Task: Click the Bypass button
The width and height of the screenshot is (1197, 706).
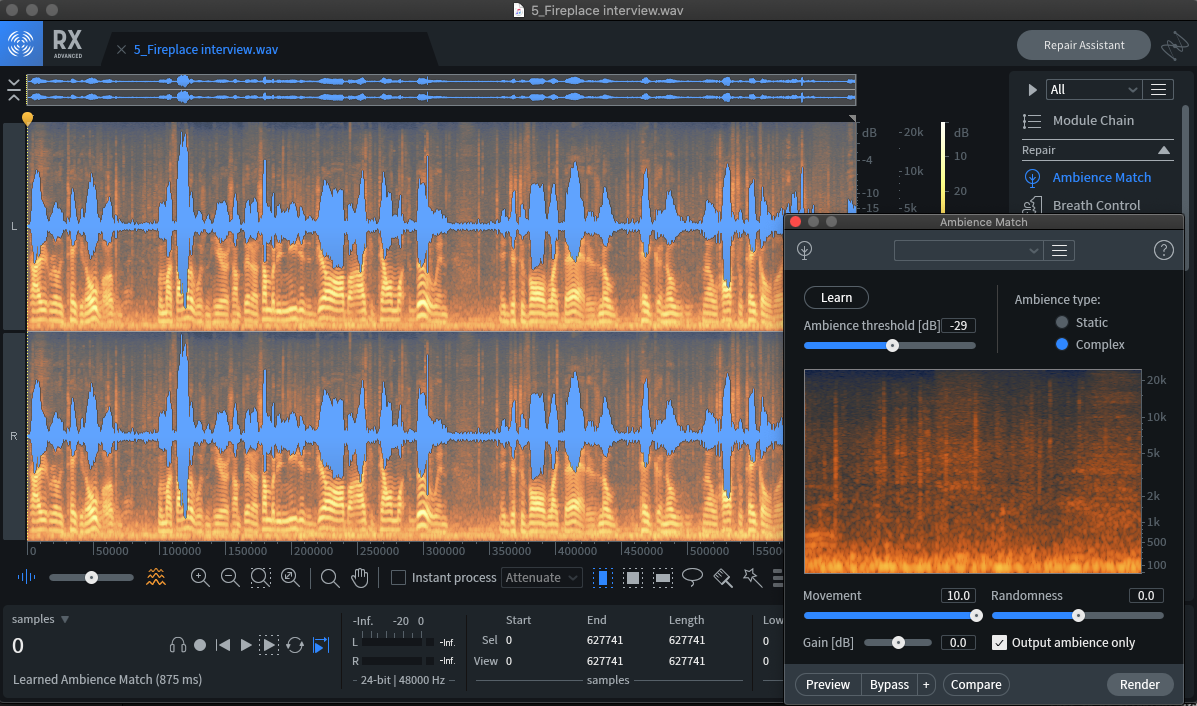Action: point(889,685)
